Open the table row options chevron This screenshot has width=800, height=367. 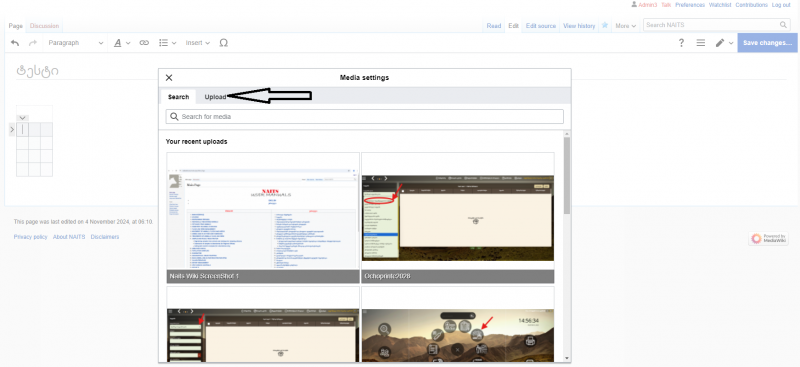coord(12,130)
